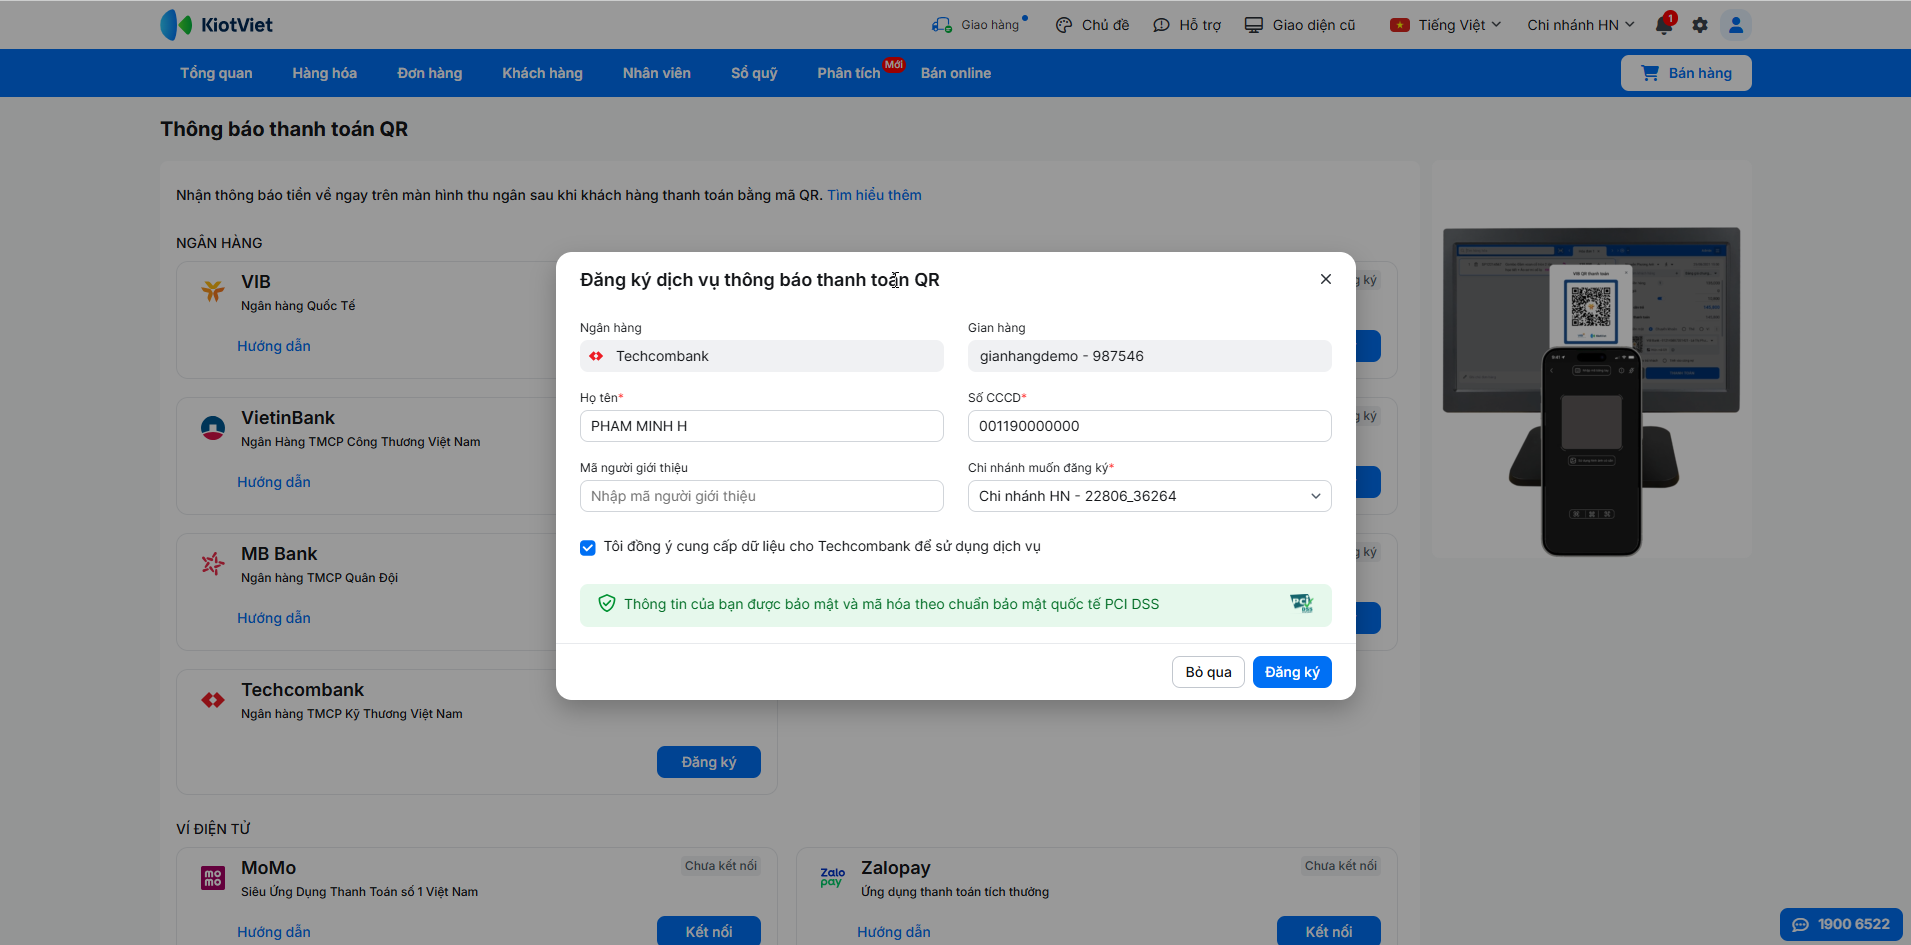Screen dimensions: 1911x945
Task: Open the user account avatar icon
Action: pyautogui.click(x=1736, y=25)
